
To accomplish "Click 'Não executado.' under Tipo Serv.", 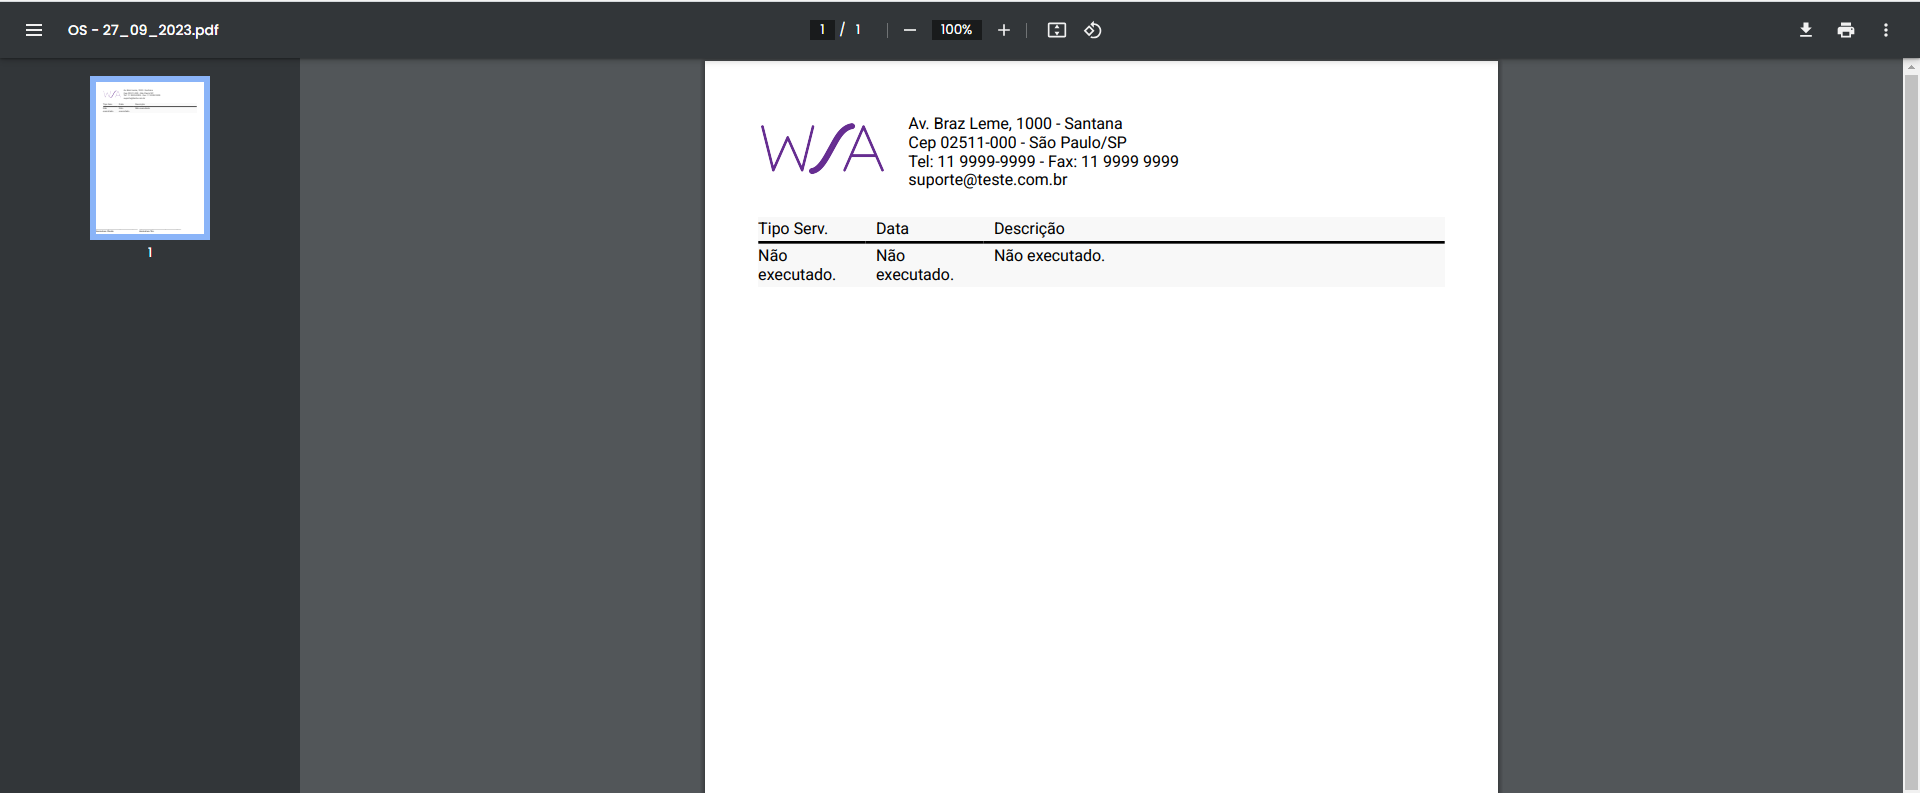I will pos(797,265).
